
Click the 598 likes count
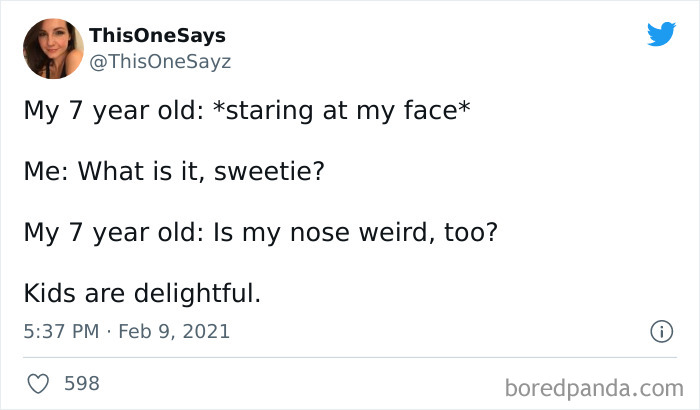tap(81, 383)
